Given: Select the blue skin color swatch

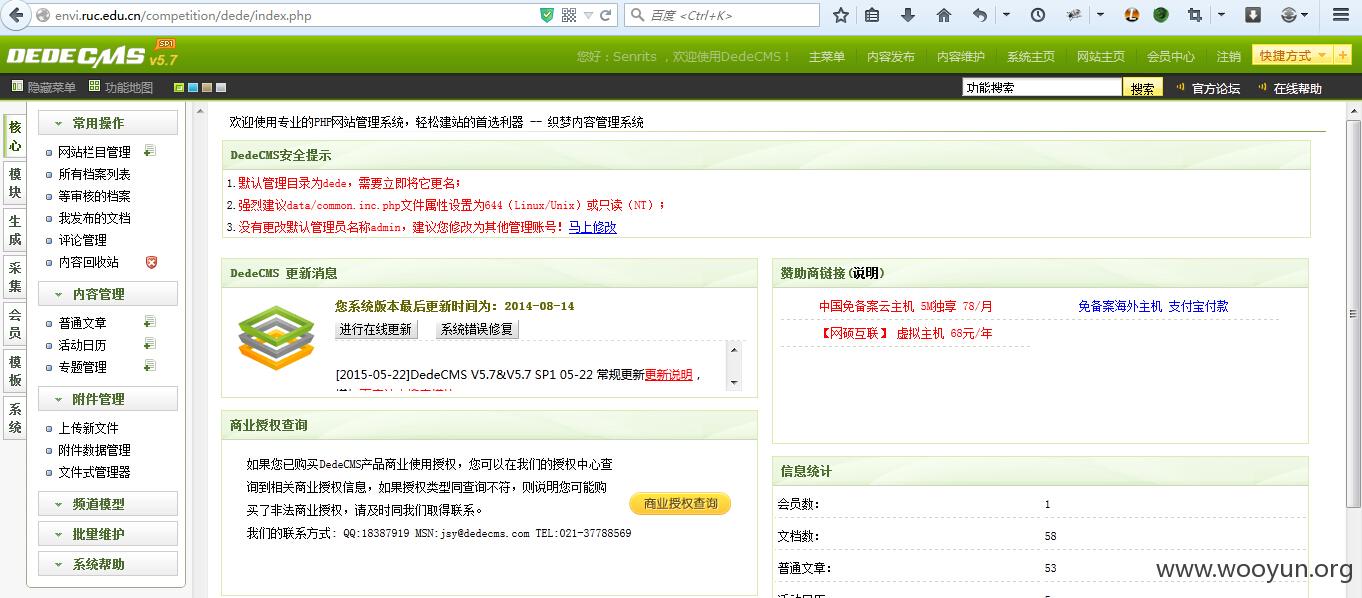Looking at the screenshot, I should [193, 88].
